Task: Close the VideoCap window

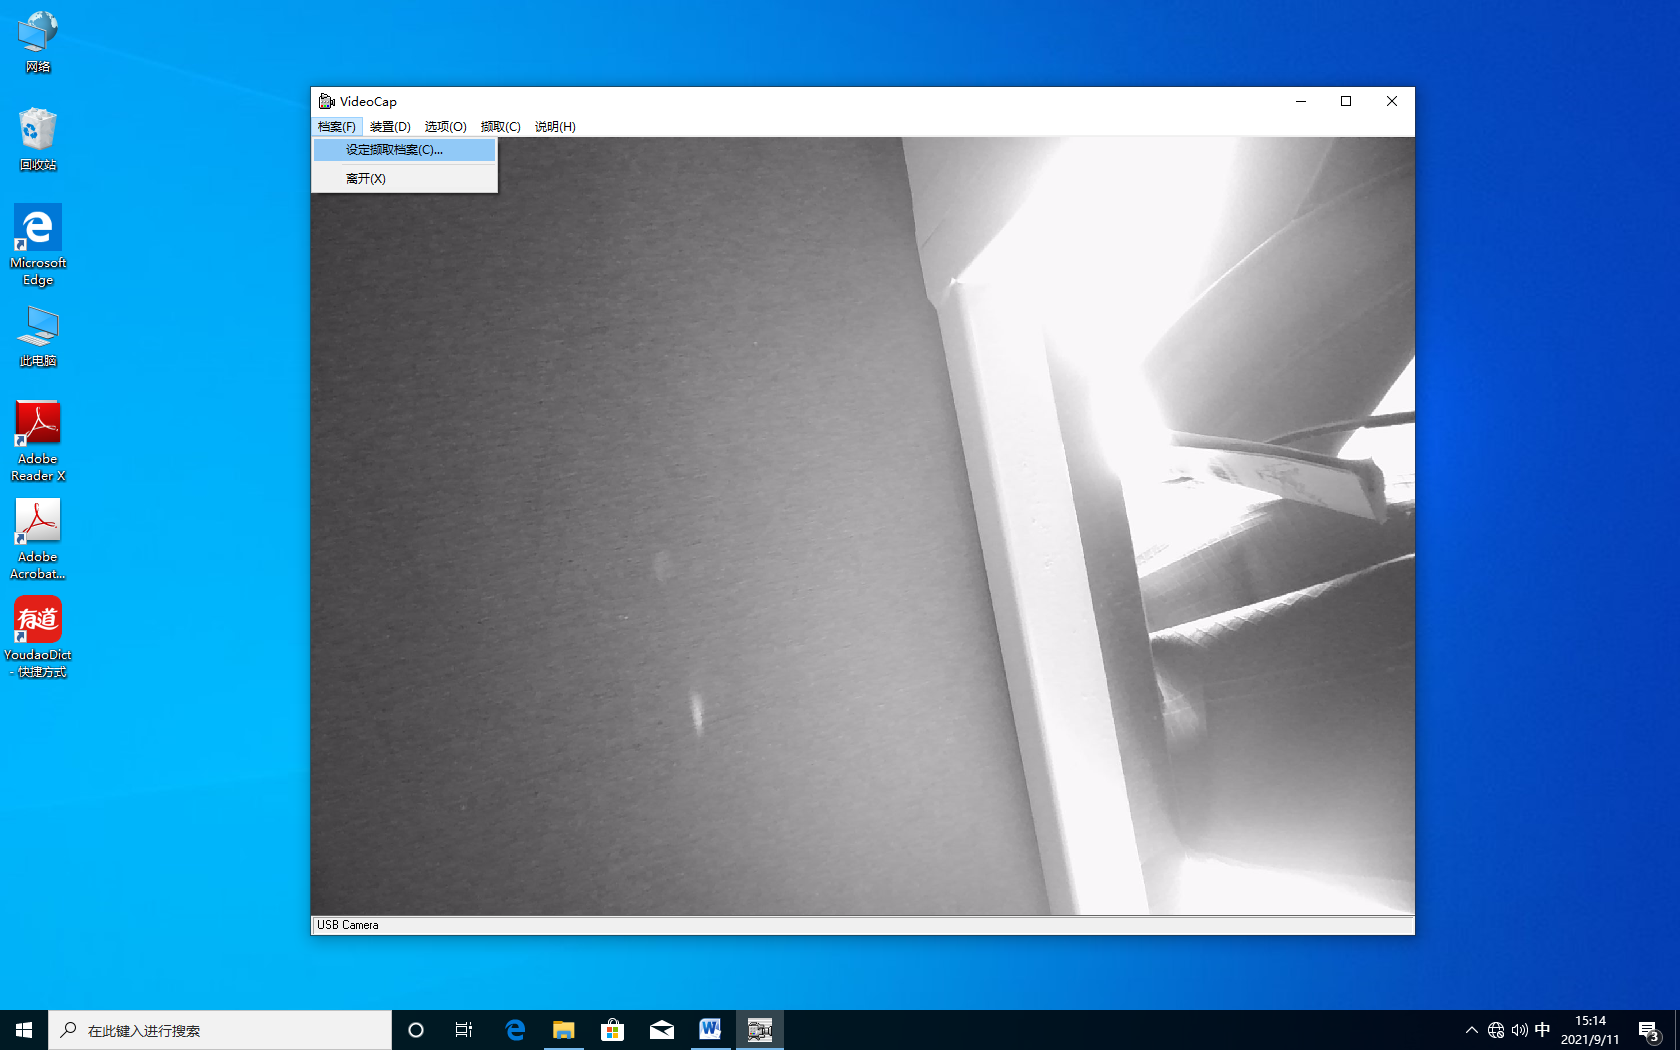Action: [1392, 101]
